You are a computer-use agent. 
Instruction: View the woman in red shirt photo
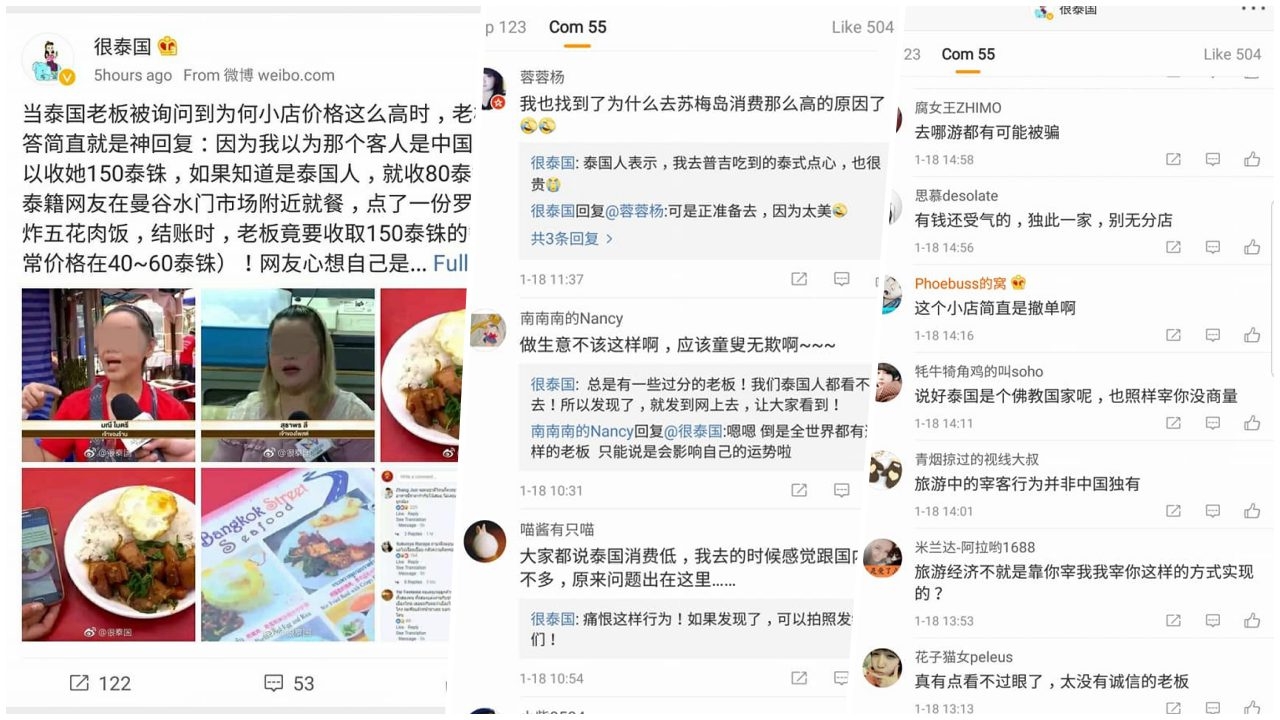pos(109,375)
